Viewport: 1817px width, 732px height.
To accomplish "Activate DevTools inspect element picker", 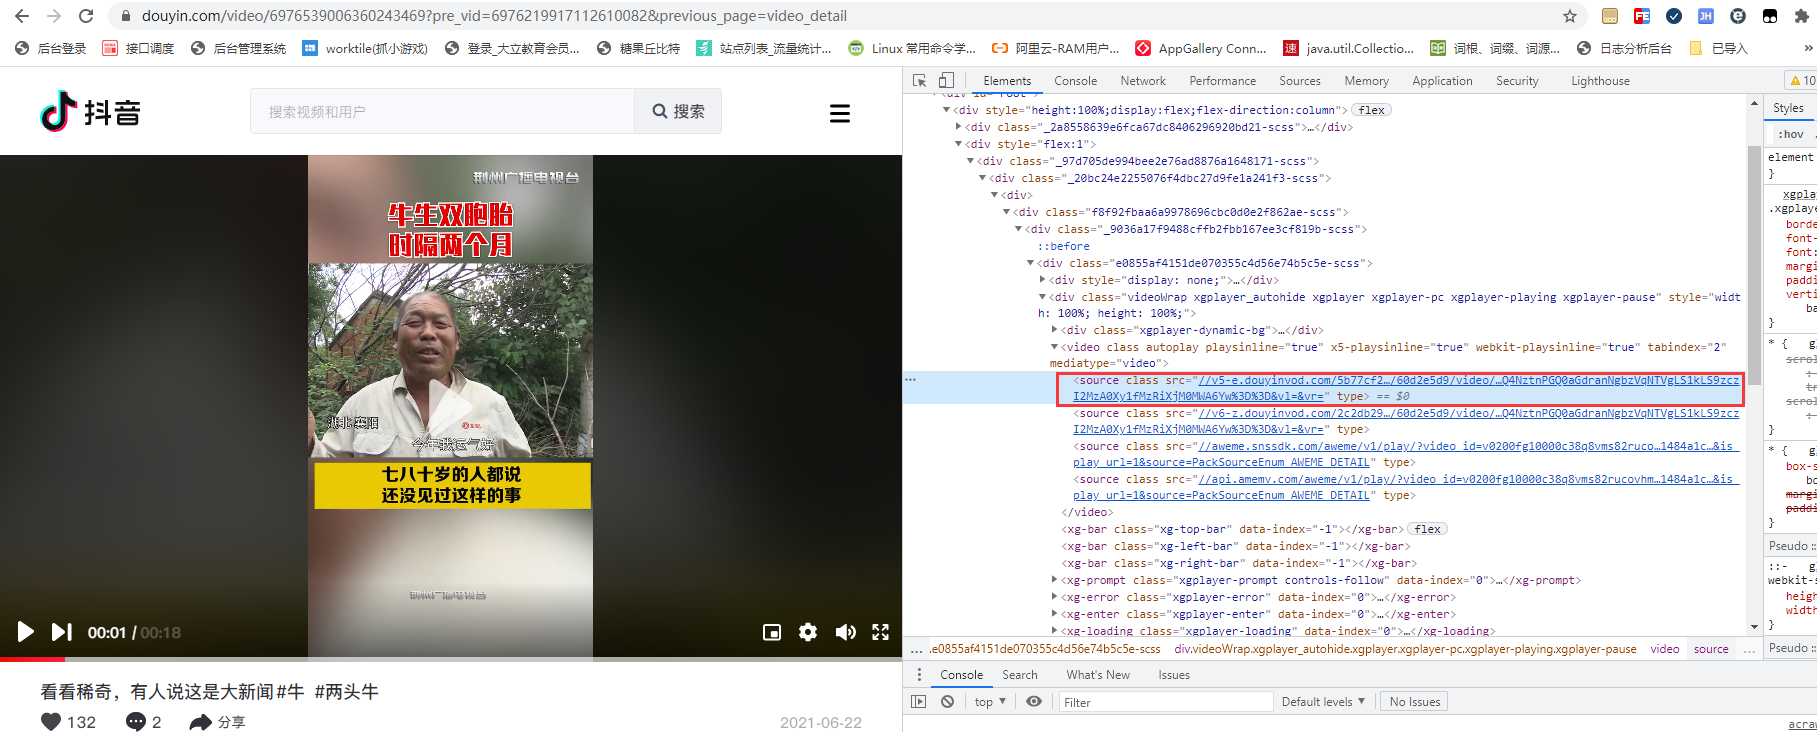I will pyautogui.click(x=919, y=80).
